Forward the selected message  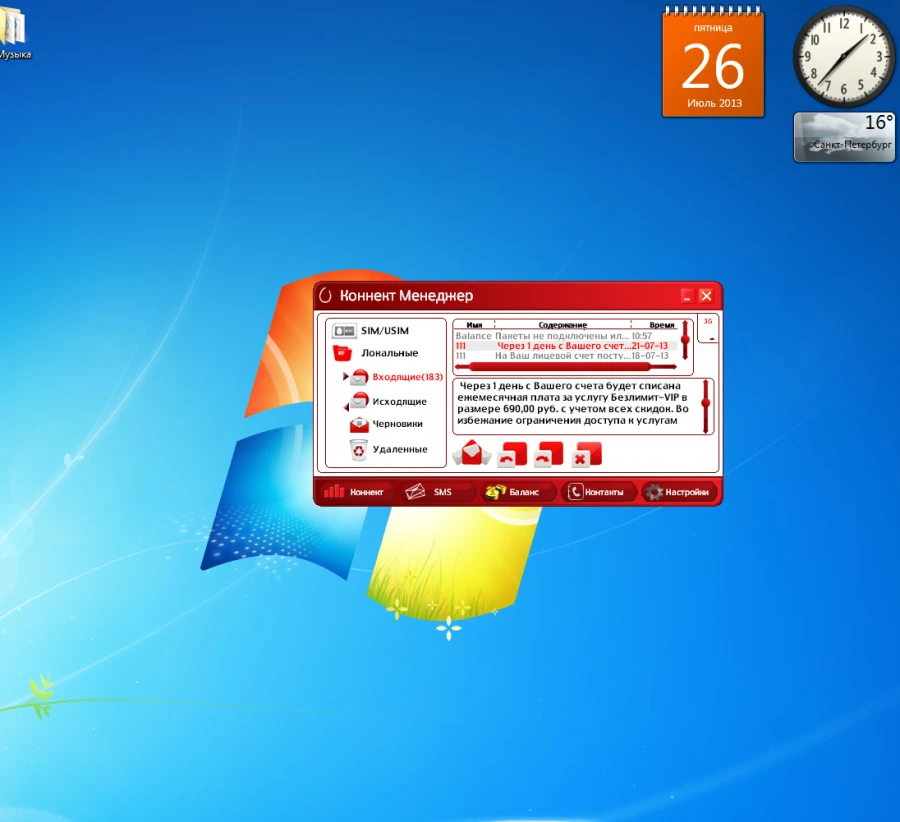click(549, 454)
